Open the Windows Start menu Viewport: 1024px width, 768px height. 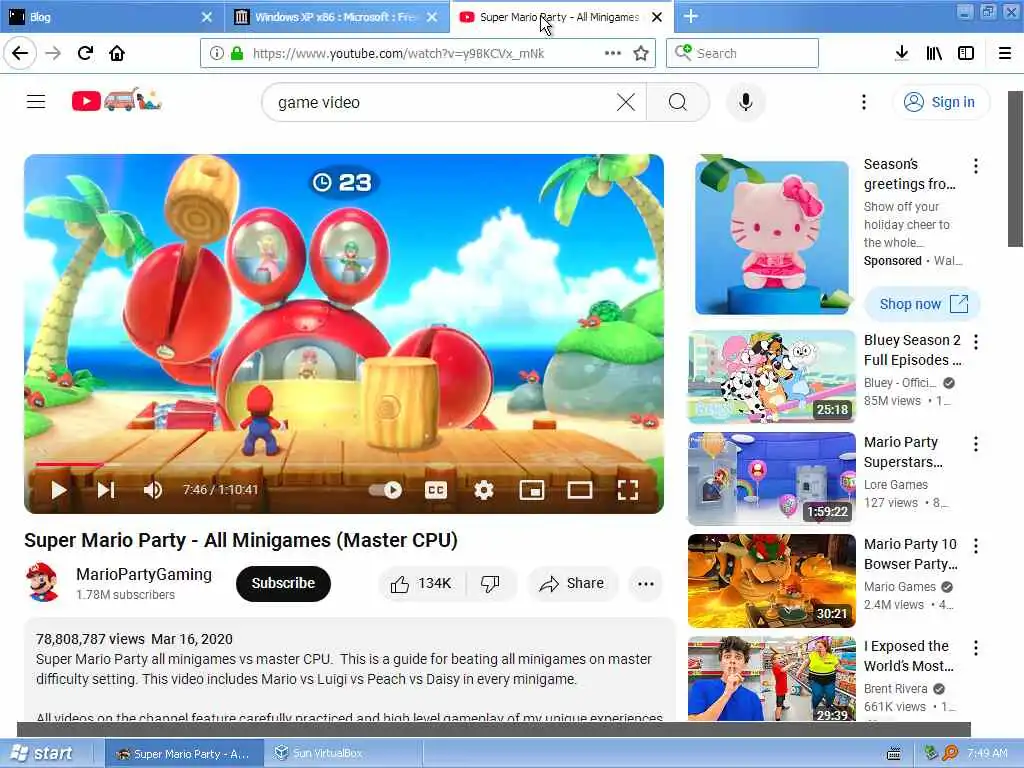pyautogui.click(x=43, y=754)
